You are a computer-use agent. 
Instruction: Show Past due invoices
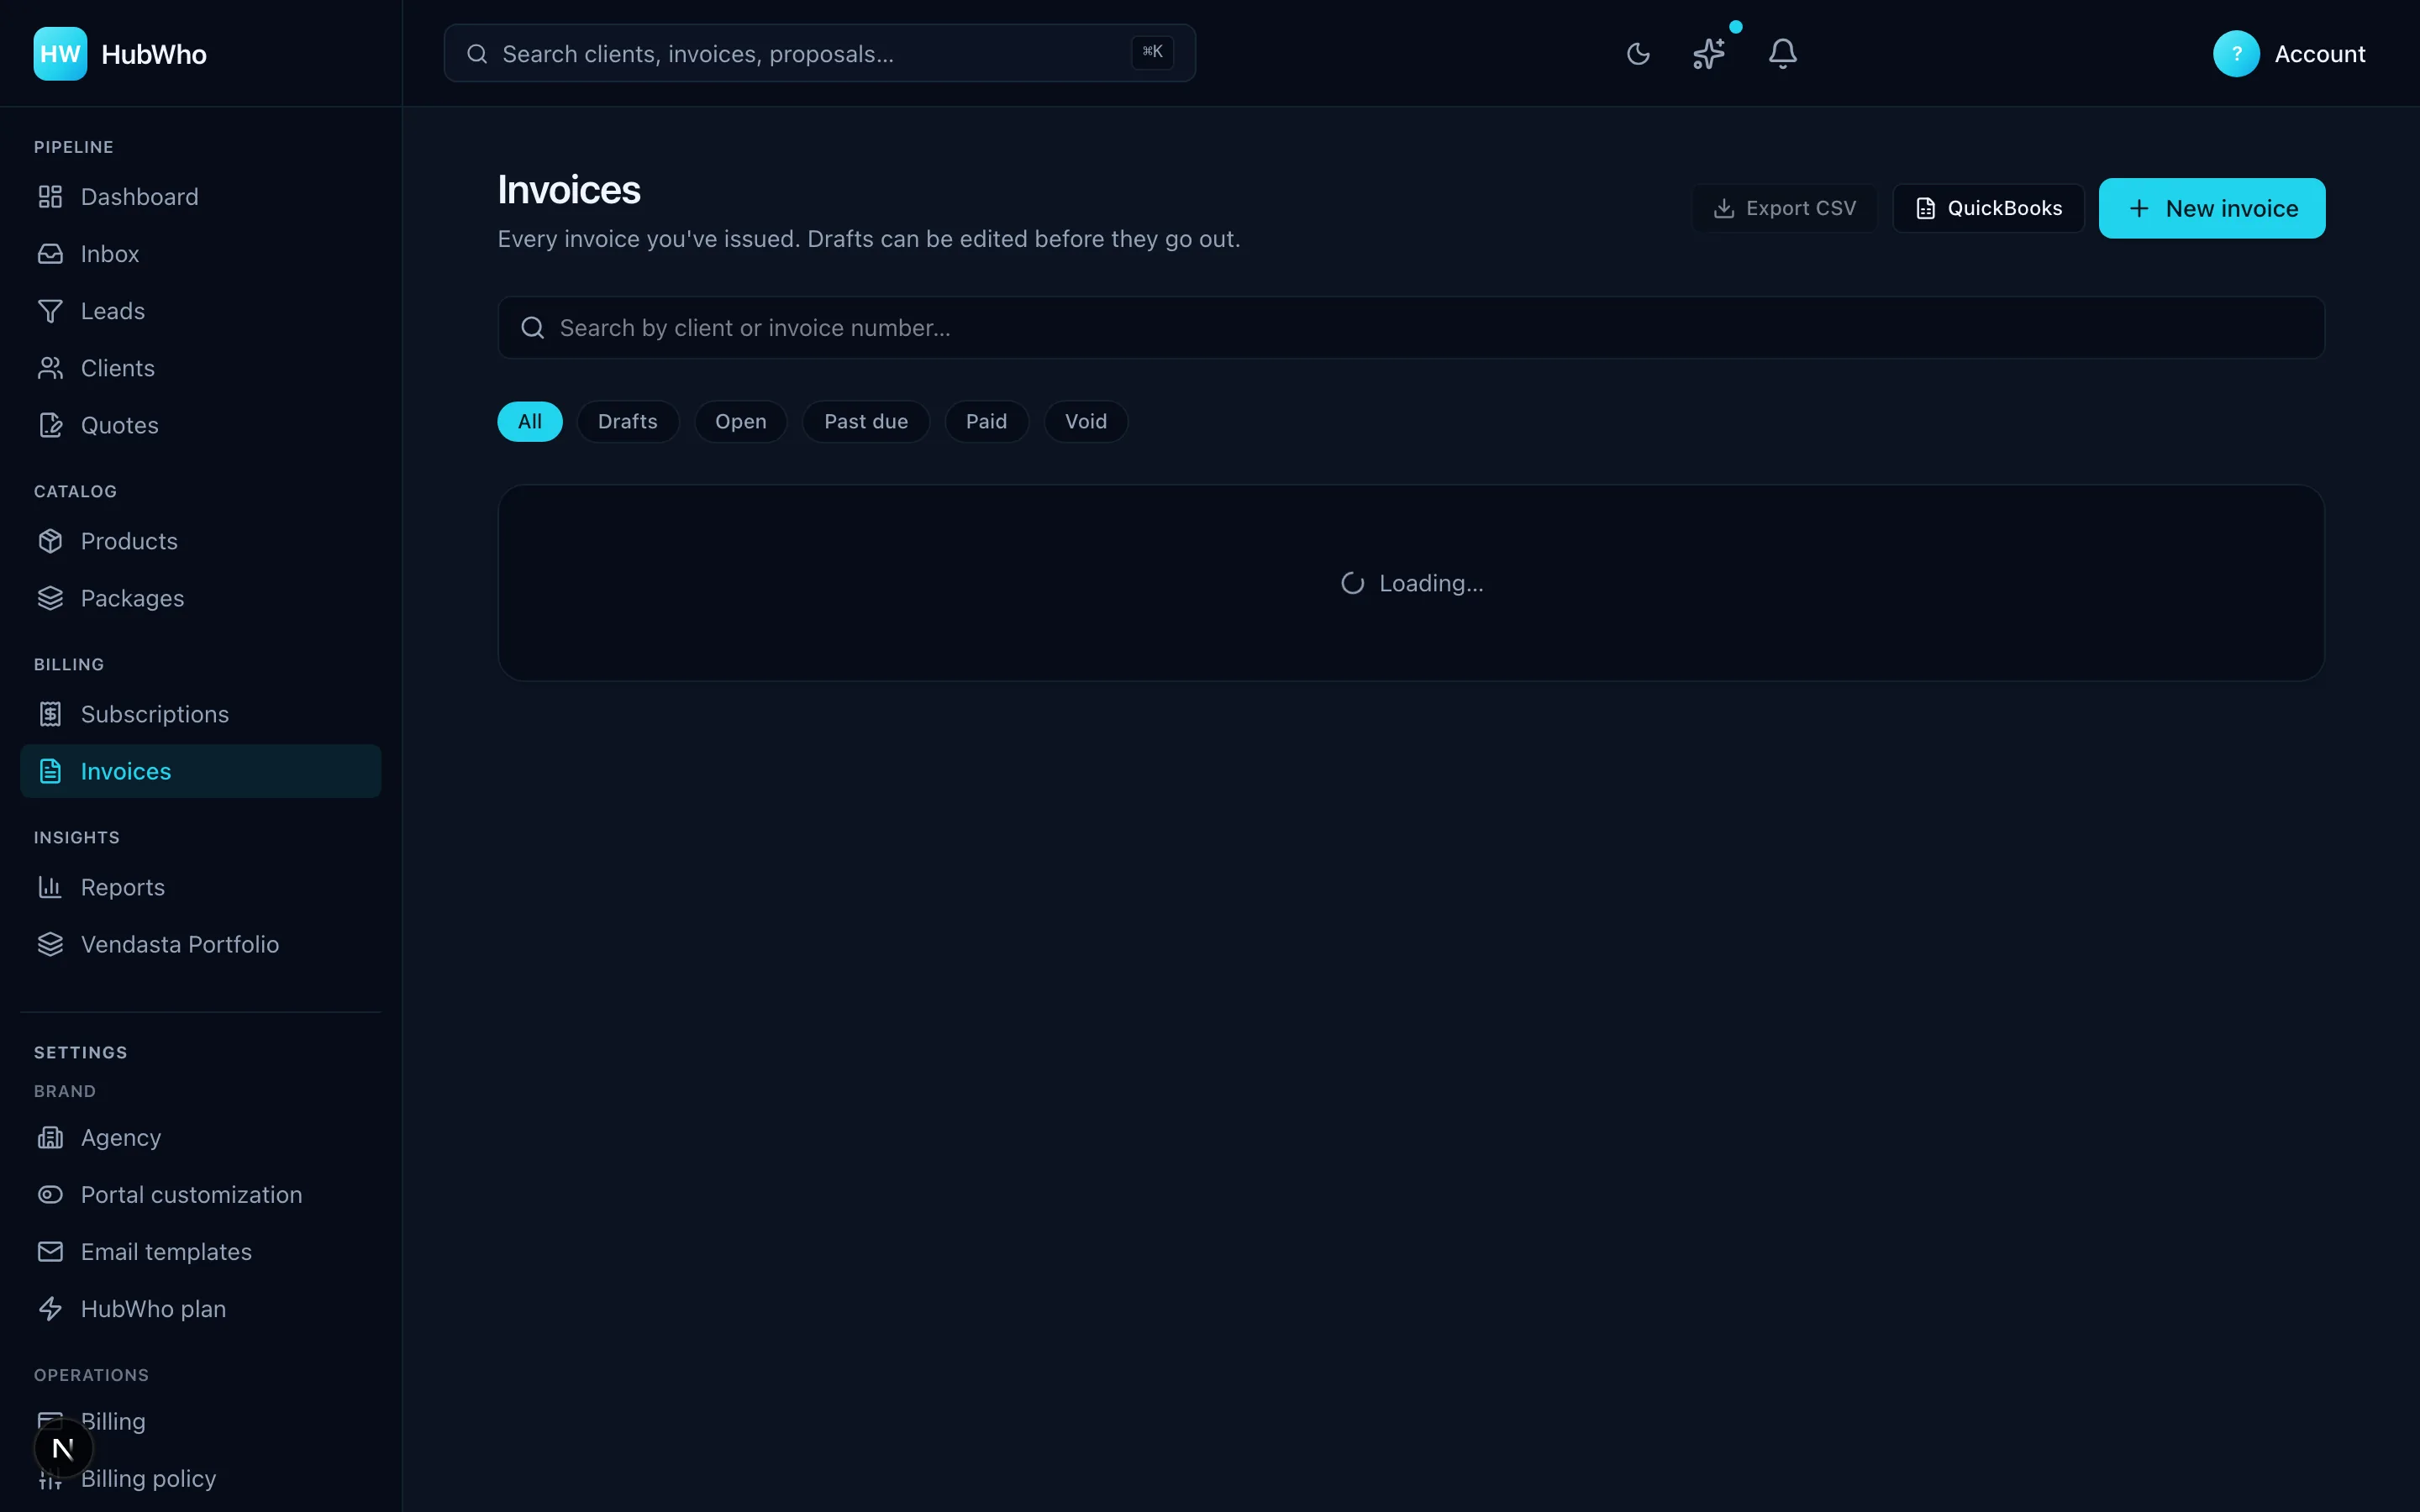click(x=866, y=422)
